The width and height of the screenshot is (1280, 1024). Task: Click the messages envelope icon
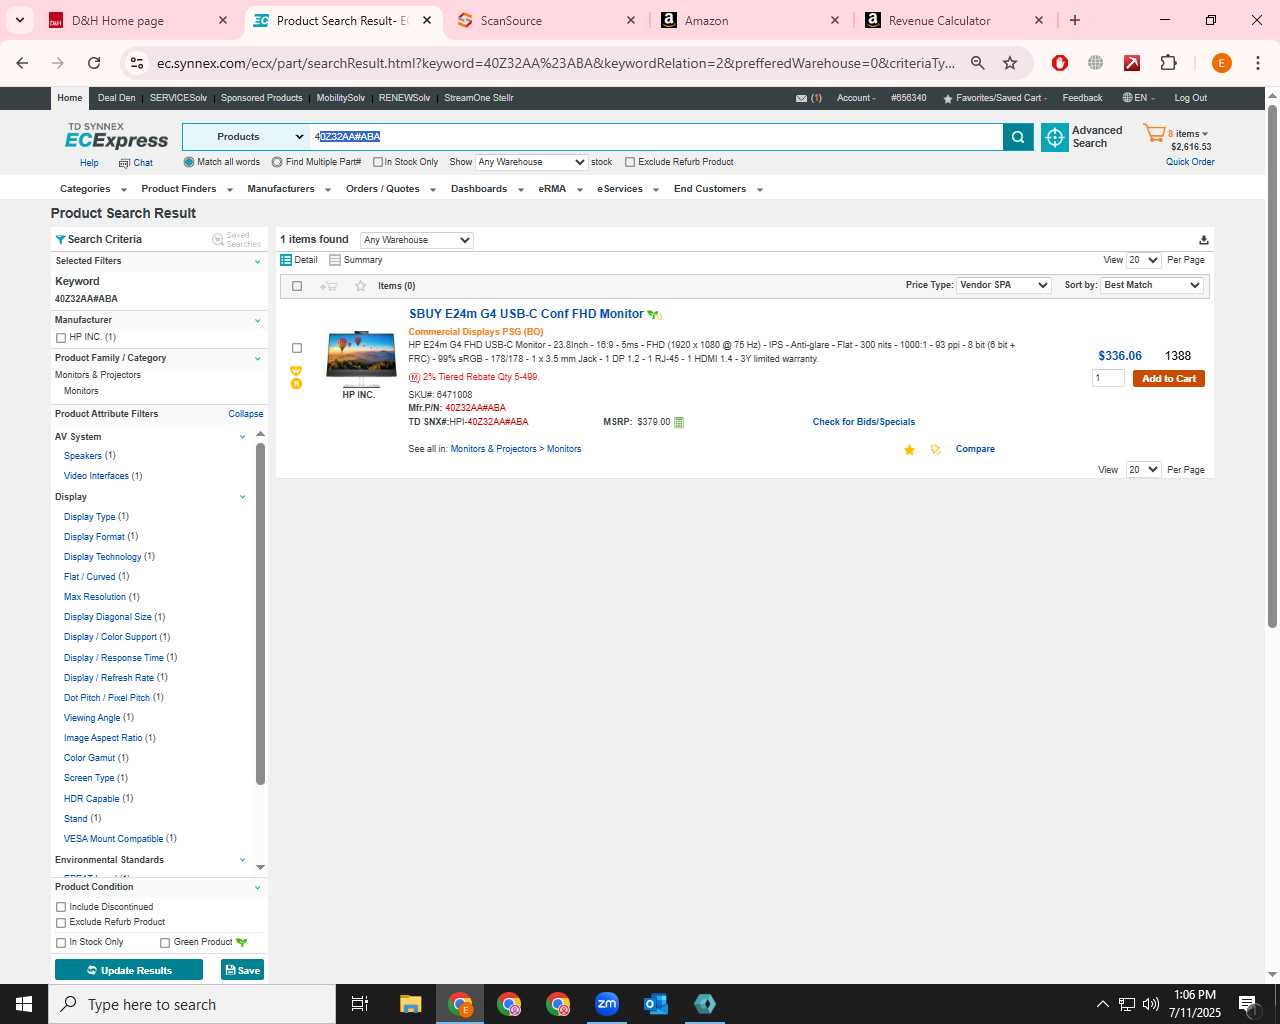801,98
